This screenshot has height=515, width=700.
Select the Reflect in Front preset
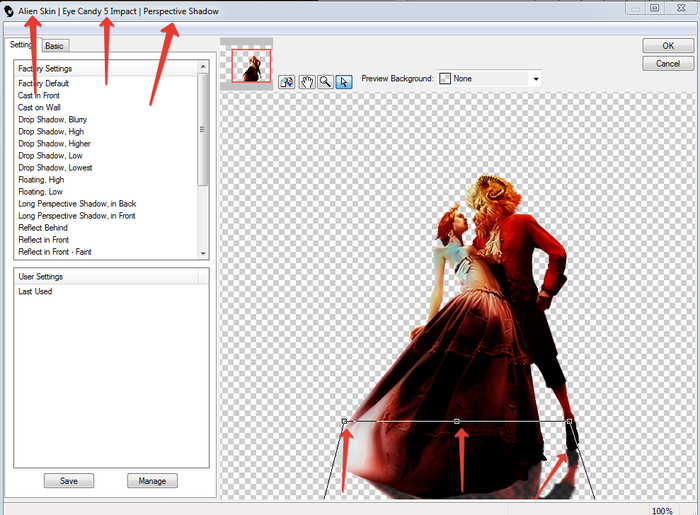pos(44,240)
